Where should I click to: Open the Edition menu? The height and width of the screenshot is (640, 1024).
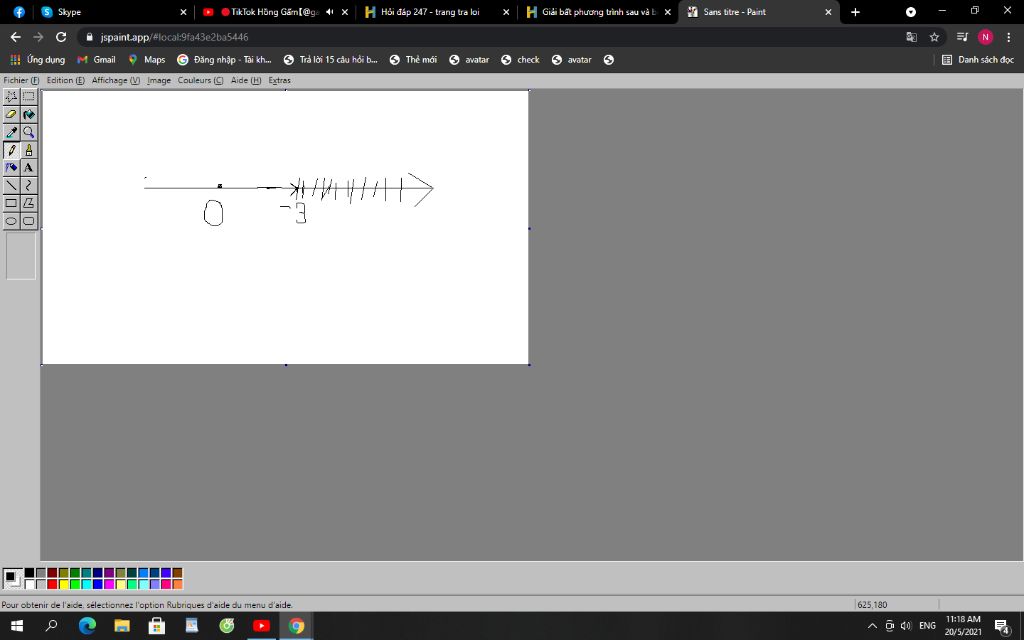65,80
